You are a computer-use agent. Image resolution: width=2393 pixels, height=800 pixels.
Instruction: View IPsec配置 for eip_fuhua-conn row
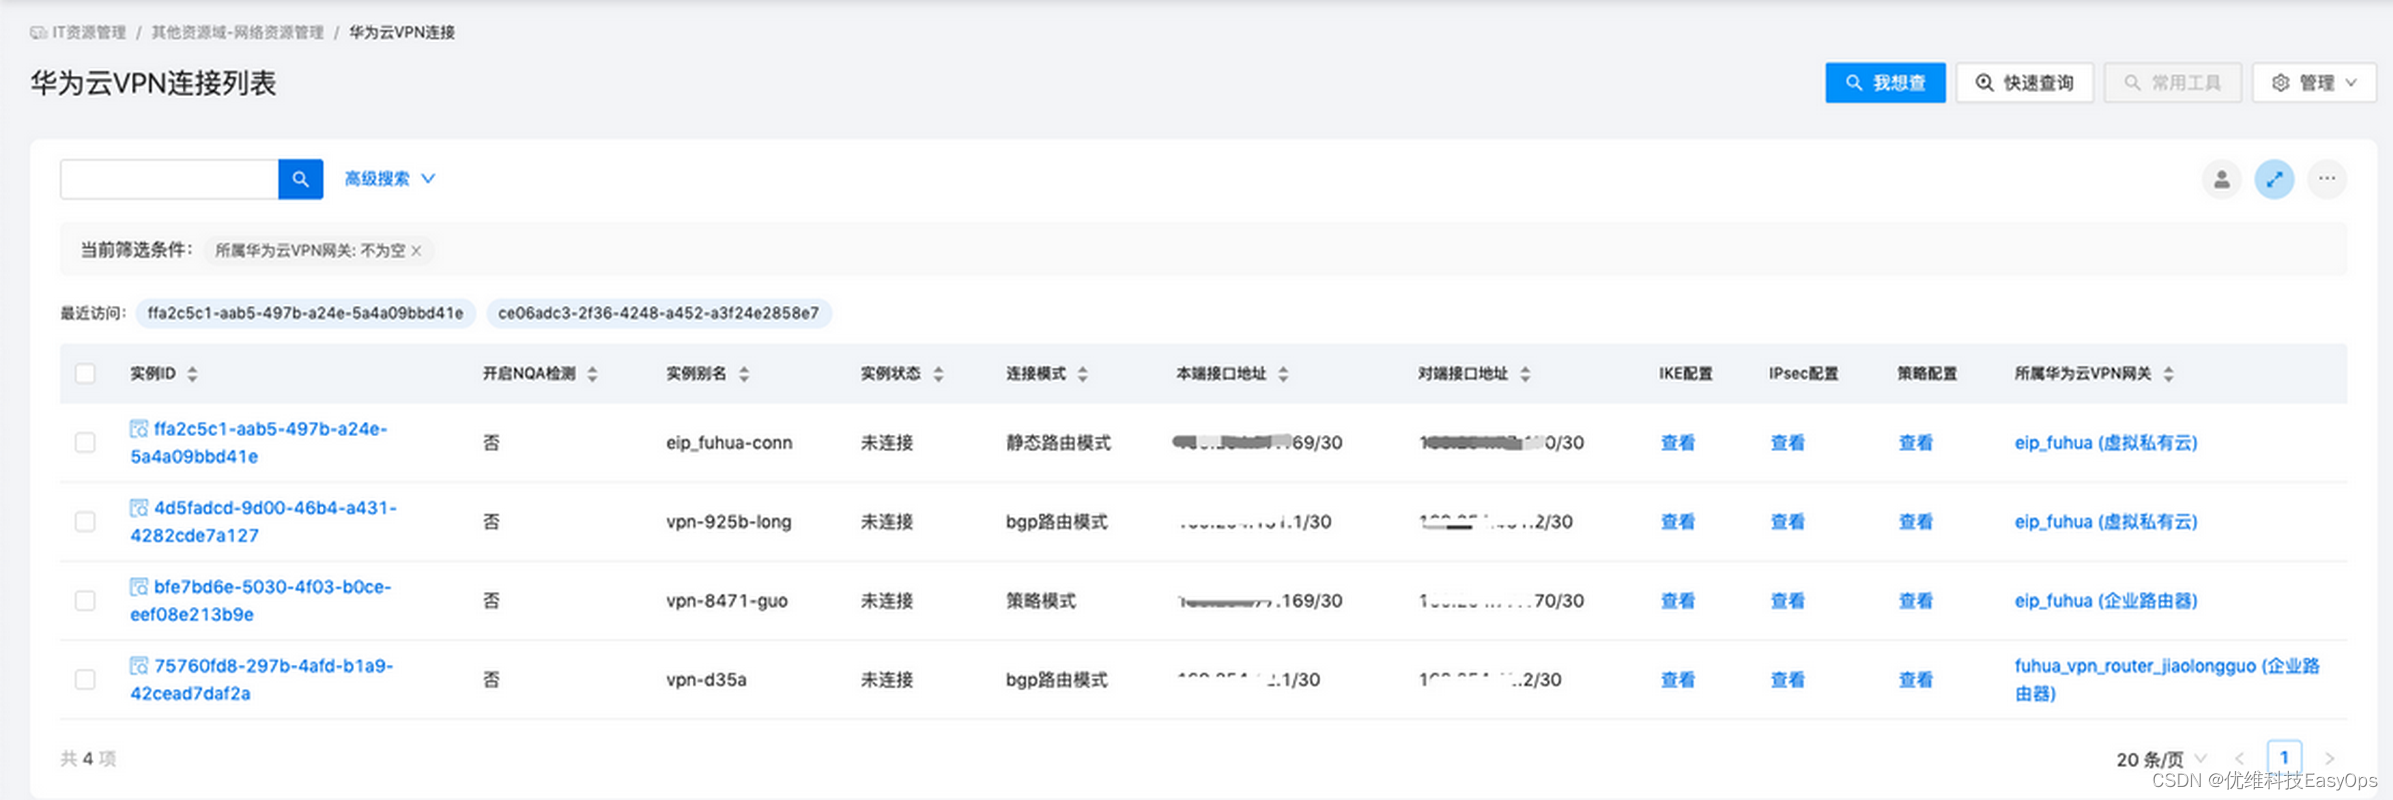[x=1788, y=443]
